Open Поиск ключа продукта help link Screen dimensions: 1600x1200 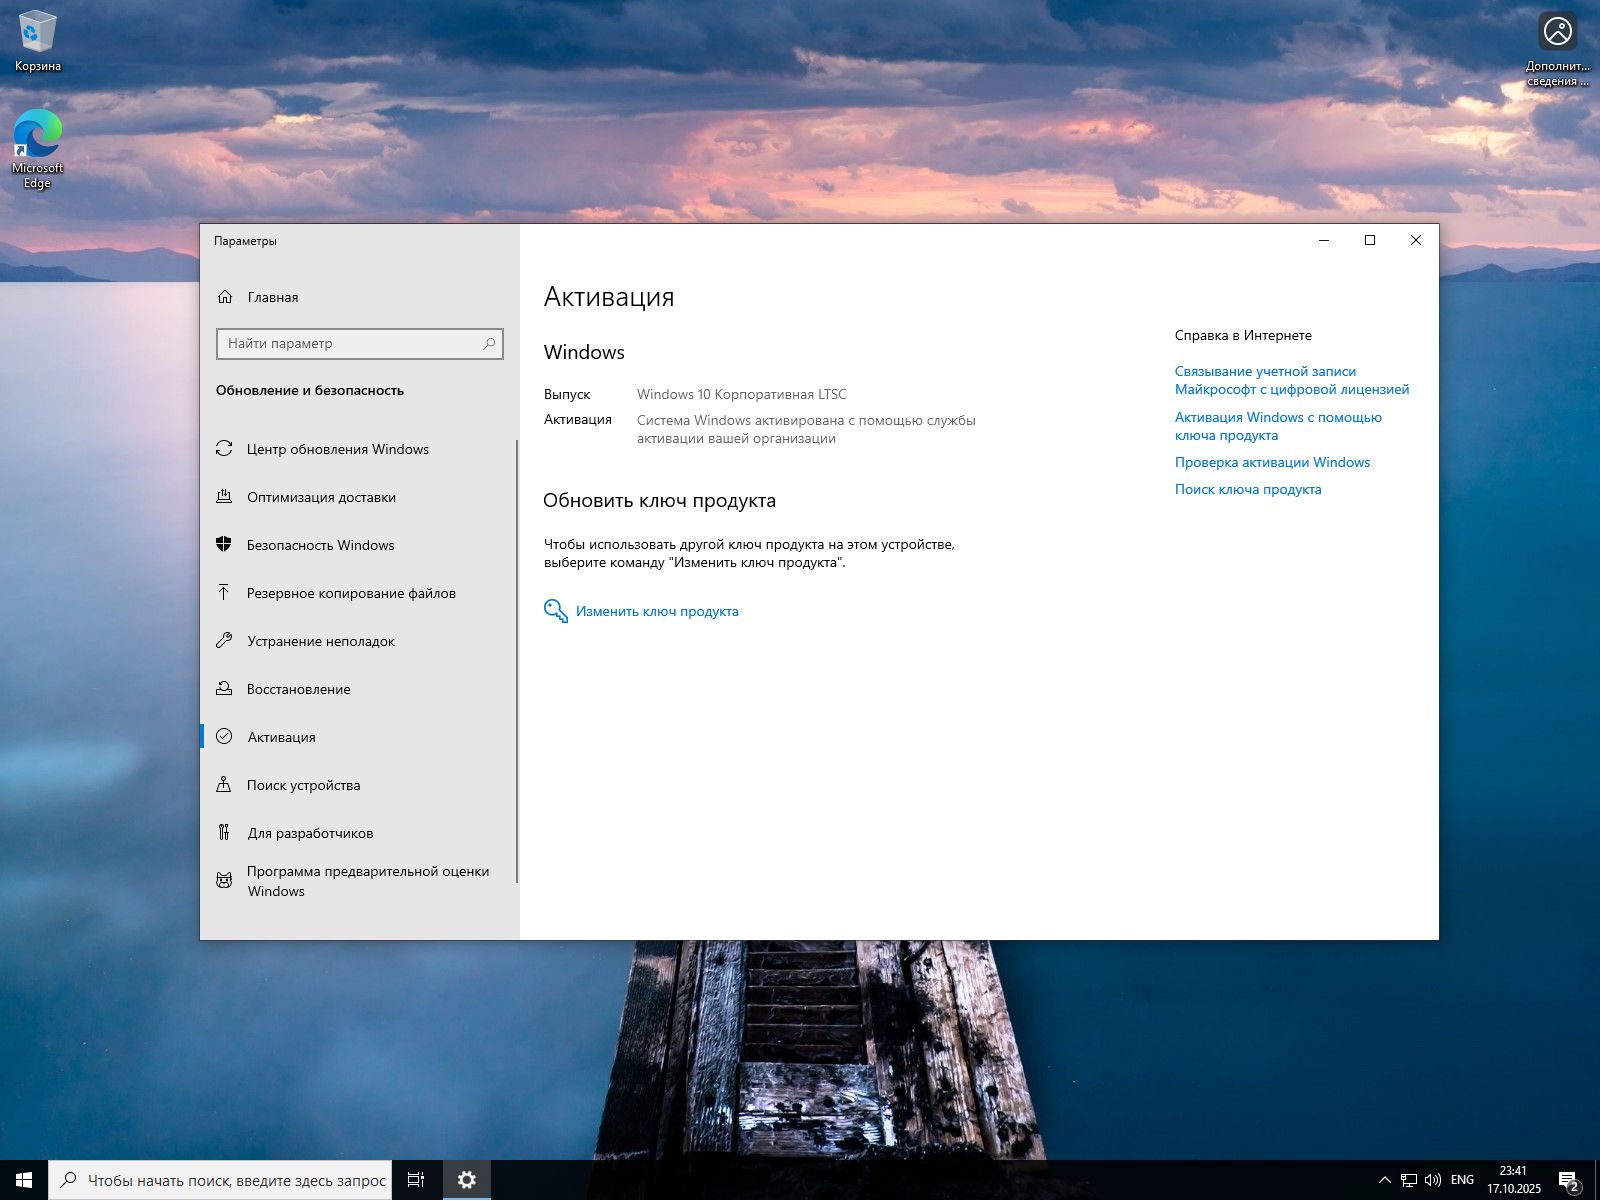point(1248,489)
